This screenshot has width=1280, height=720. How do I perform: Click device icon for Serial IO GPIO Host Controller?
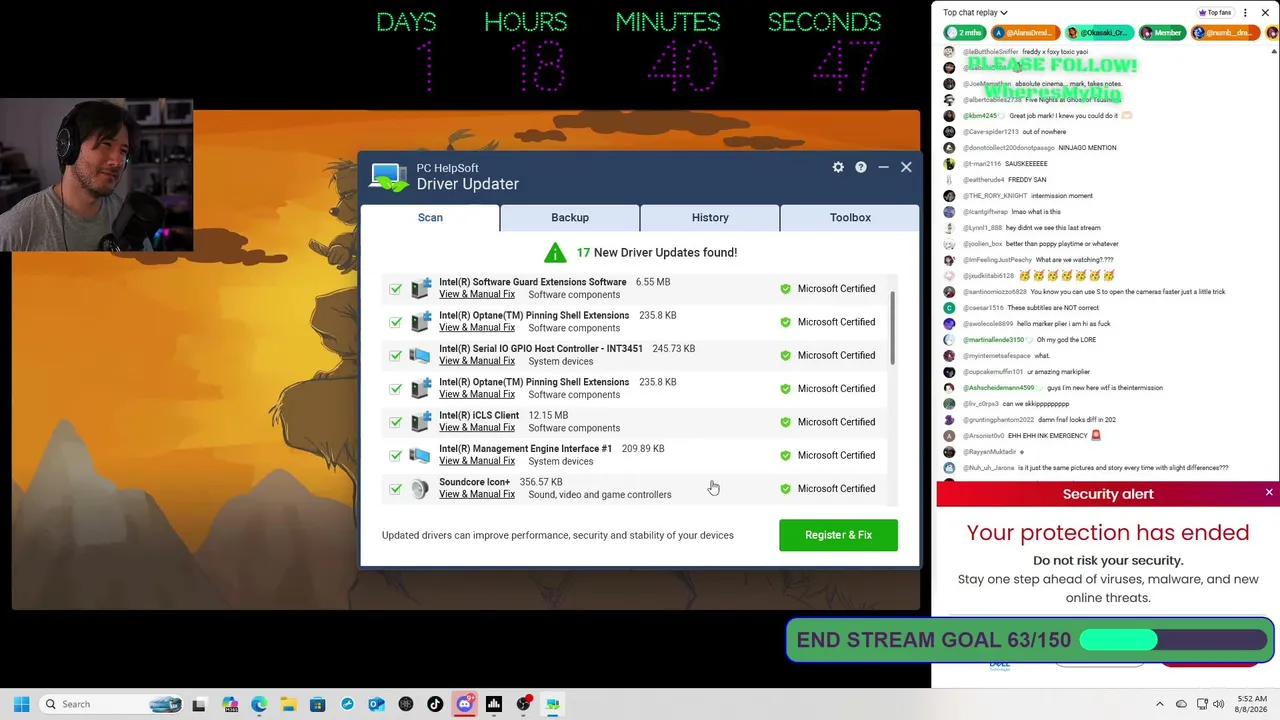[x=421, y=355]
